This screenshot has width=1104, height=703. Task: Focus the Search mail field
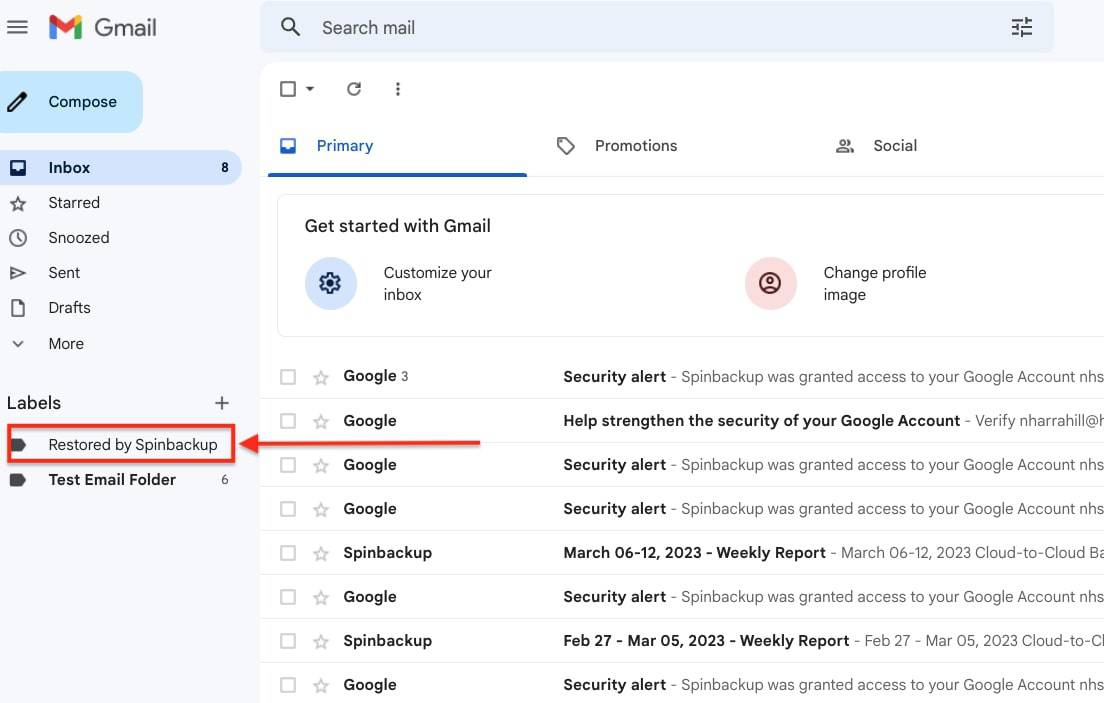pos(656,27)
